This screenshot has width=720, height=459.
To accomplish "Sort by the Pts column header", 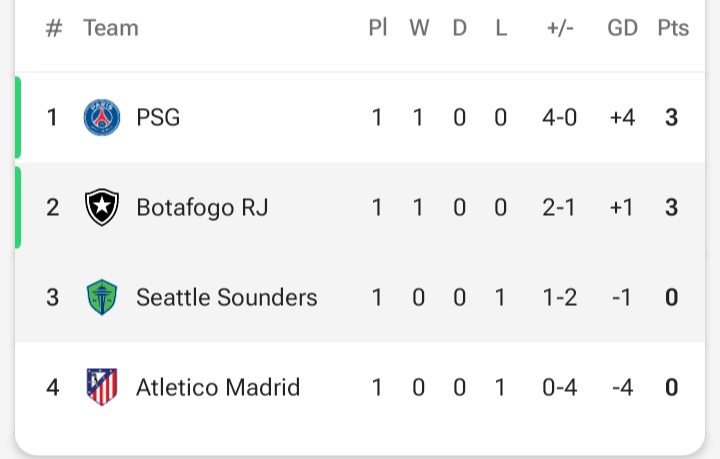I will [673, 28].
